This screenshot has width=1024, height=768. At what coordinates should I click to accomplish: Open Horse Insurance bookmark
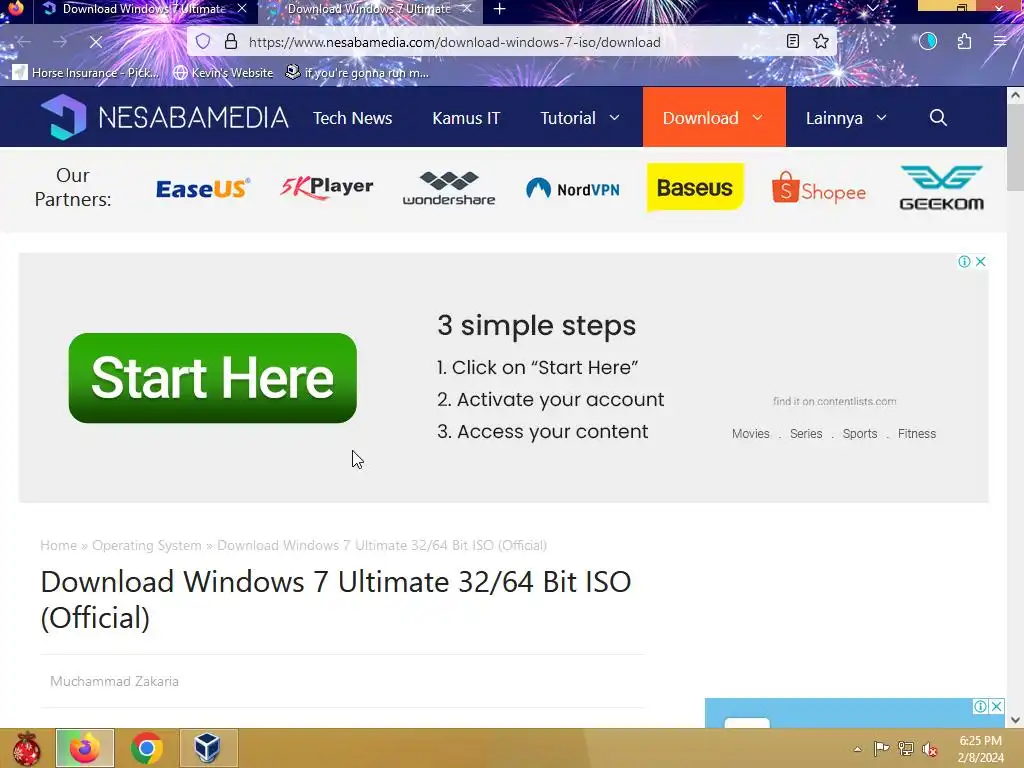click(x=86, y=72)
